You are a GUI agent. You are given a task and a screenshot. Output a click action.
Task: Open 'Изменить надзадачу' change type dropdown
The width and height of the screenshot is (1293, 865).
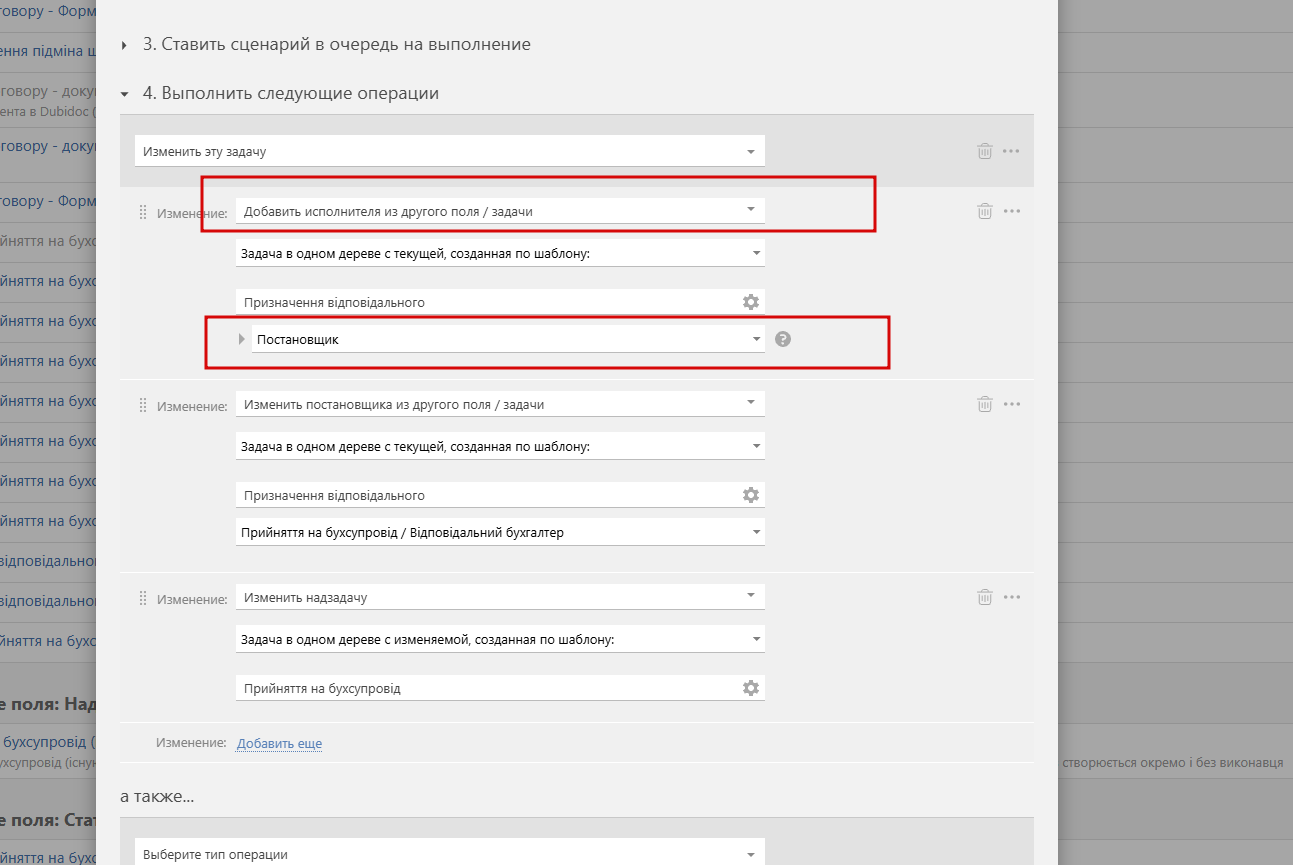pyautogui.click(x=500, y=597)
